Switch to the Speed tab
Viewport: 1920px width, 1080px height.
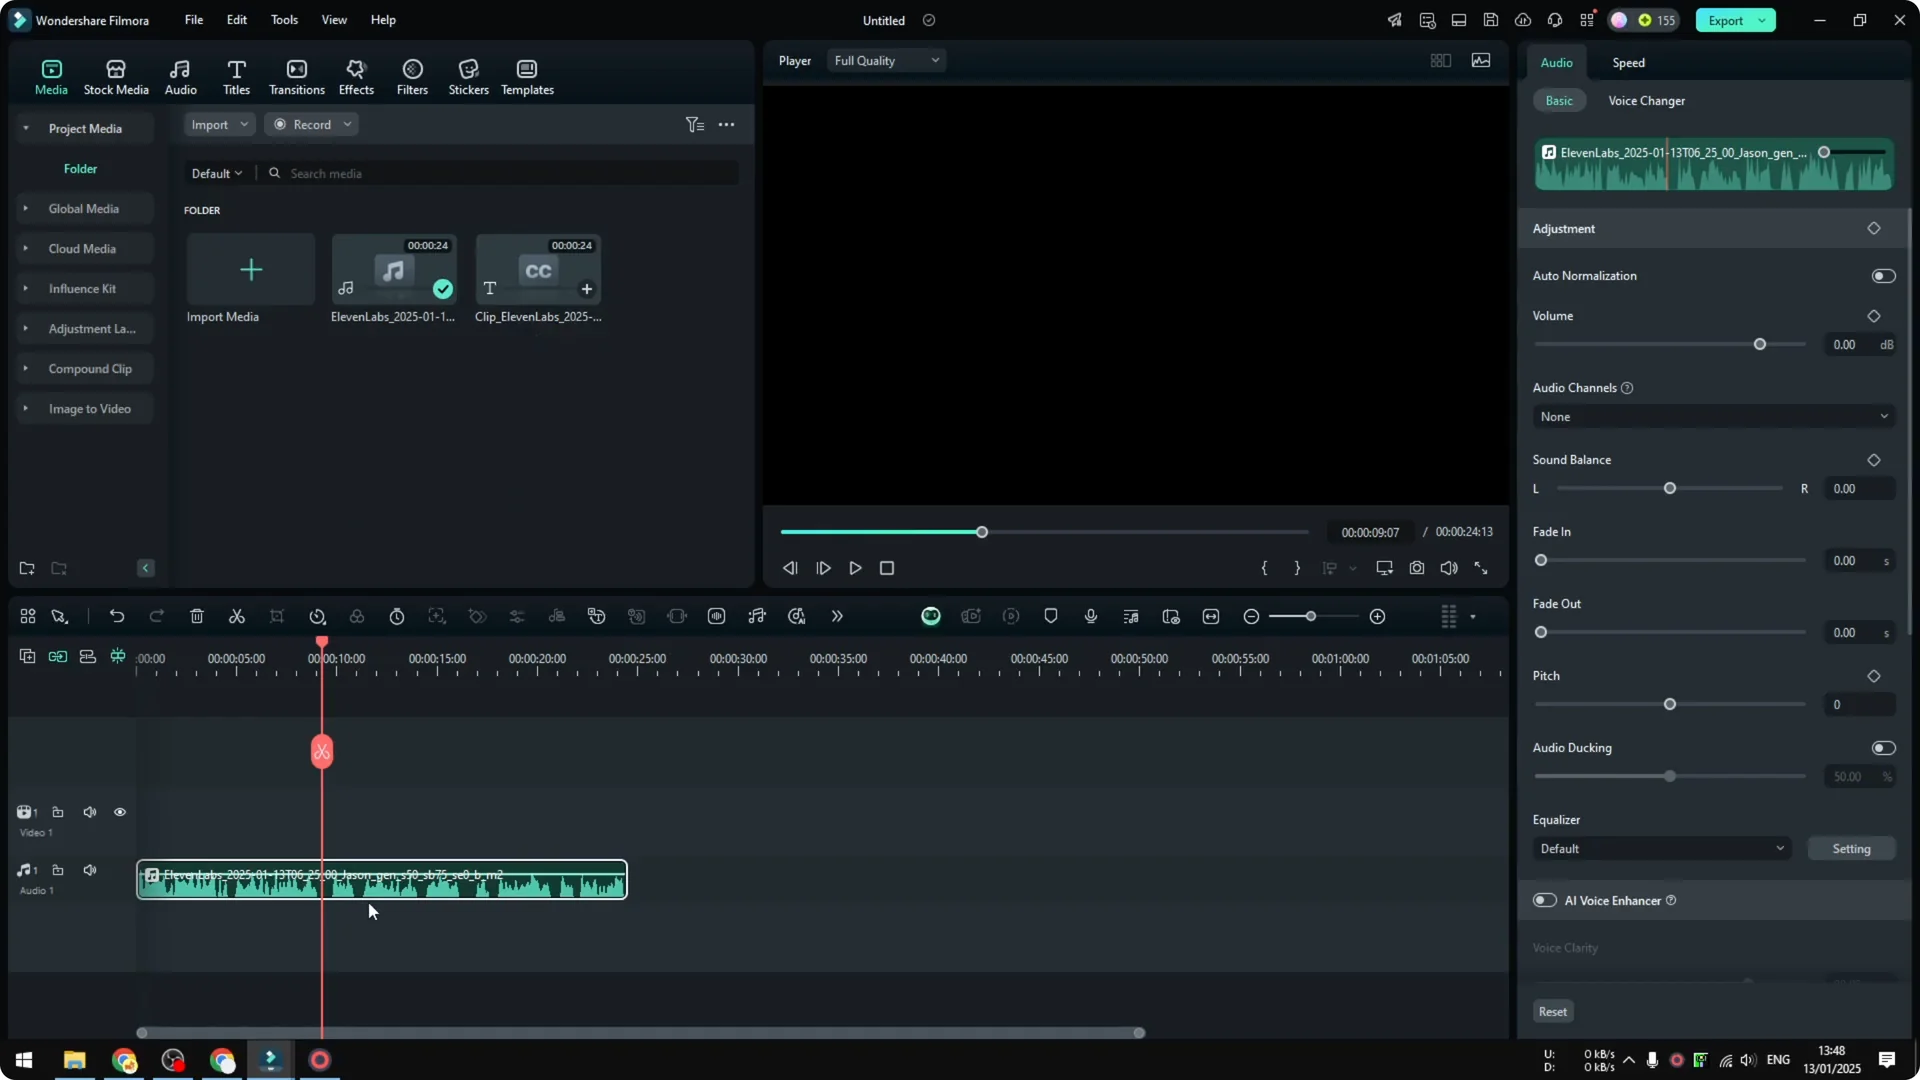coord(1628,63)
